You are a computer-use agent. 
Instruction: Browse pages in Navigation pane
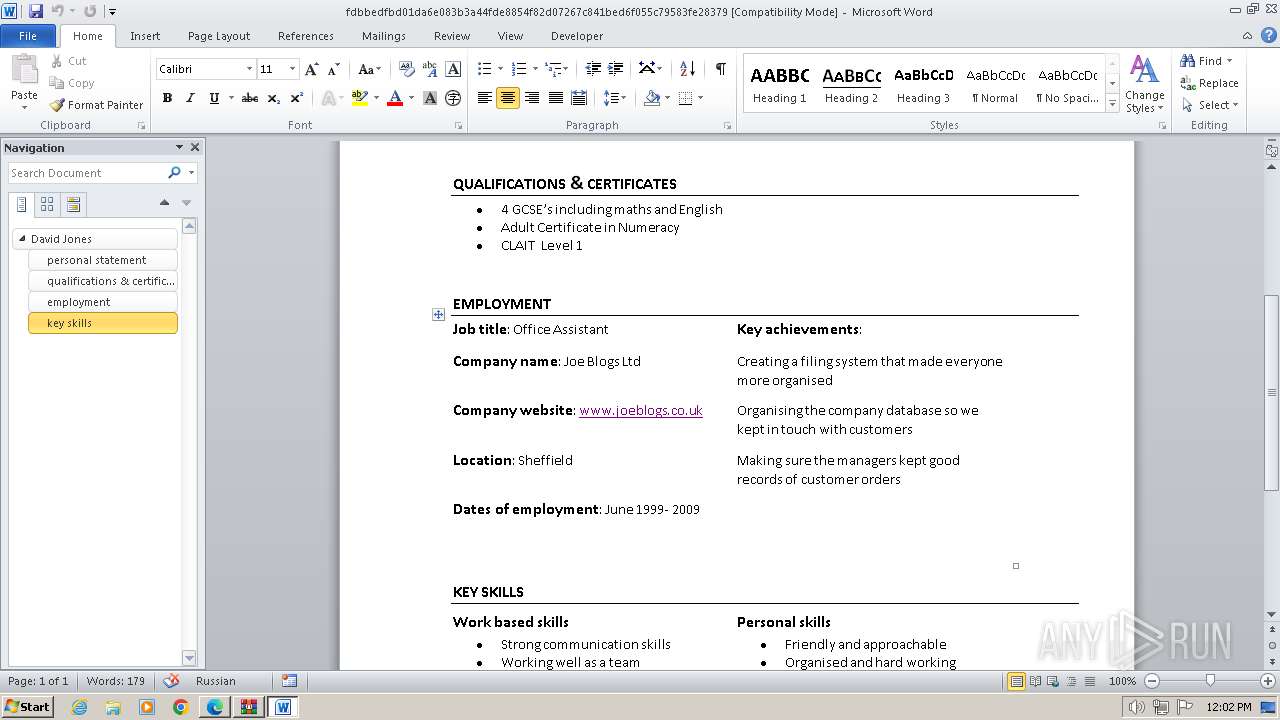47,205
